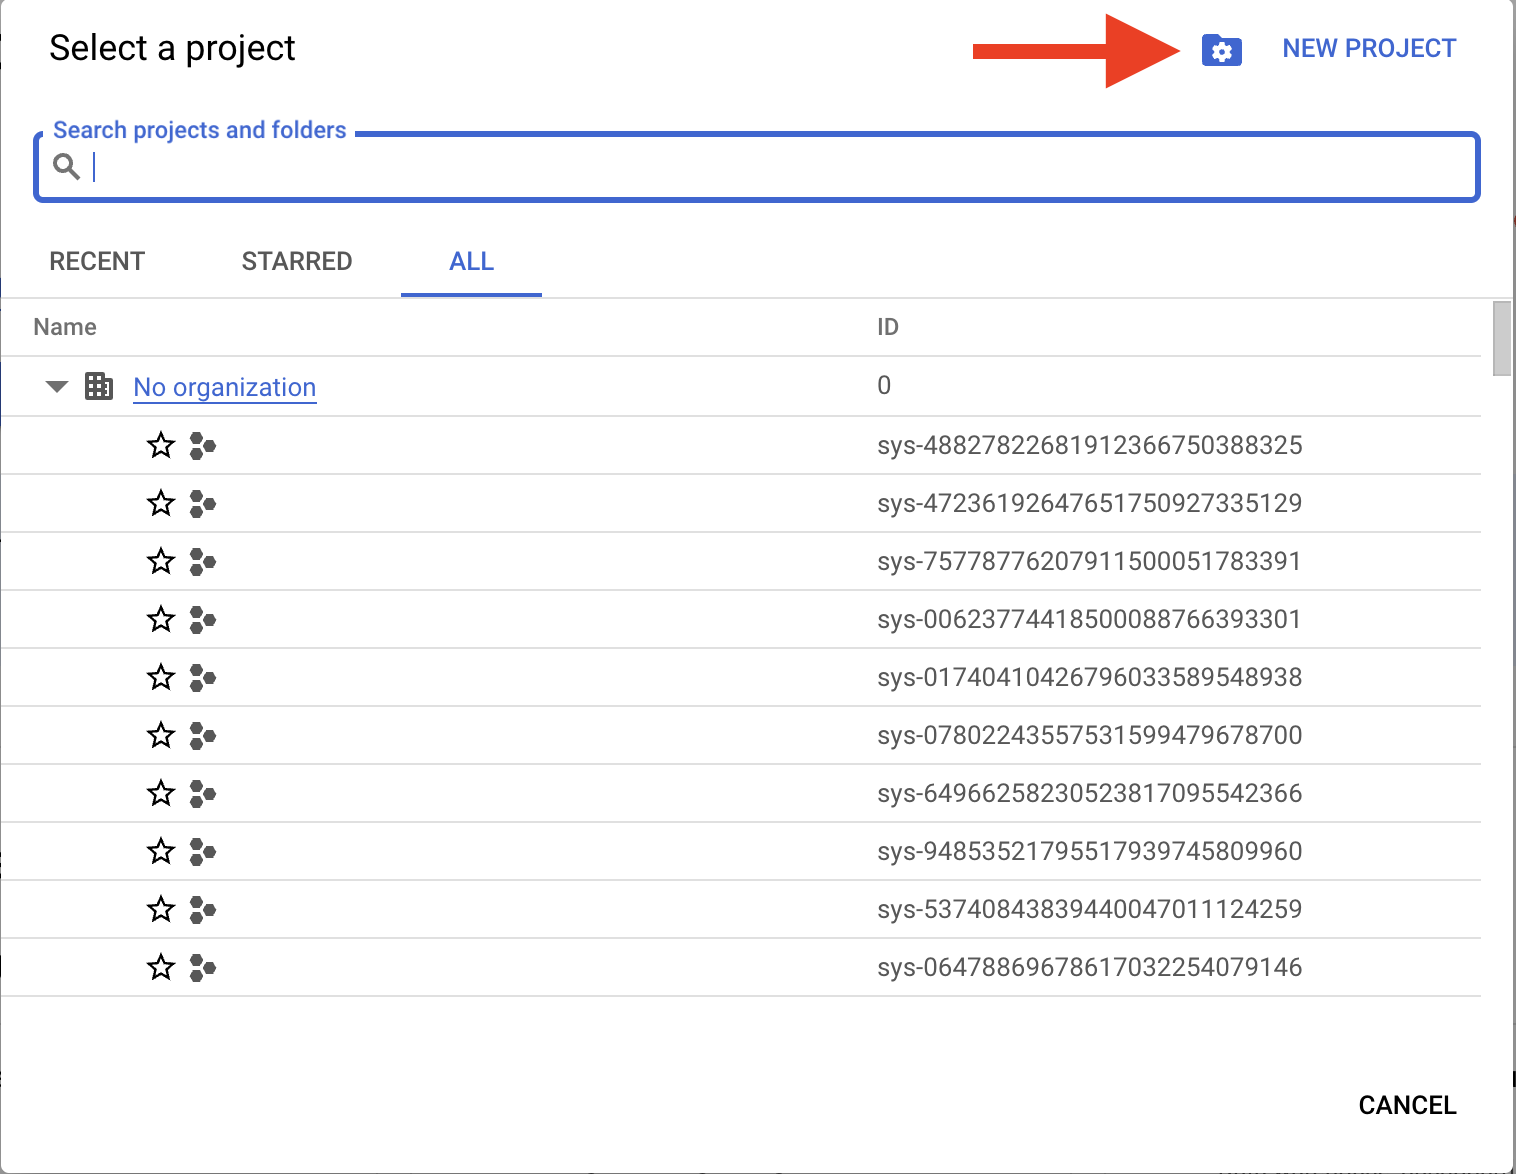This screenshot has height=1174, width=1516.
Task: Switch to the RECENT tab
Action: pyautogui.click(x=97, y=261)
